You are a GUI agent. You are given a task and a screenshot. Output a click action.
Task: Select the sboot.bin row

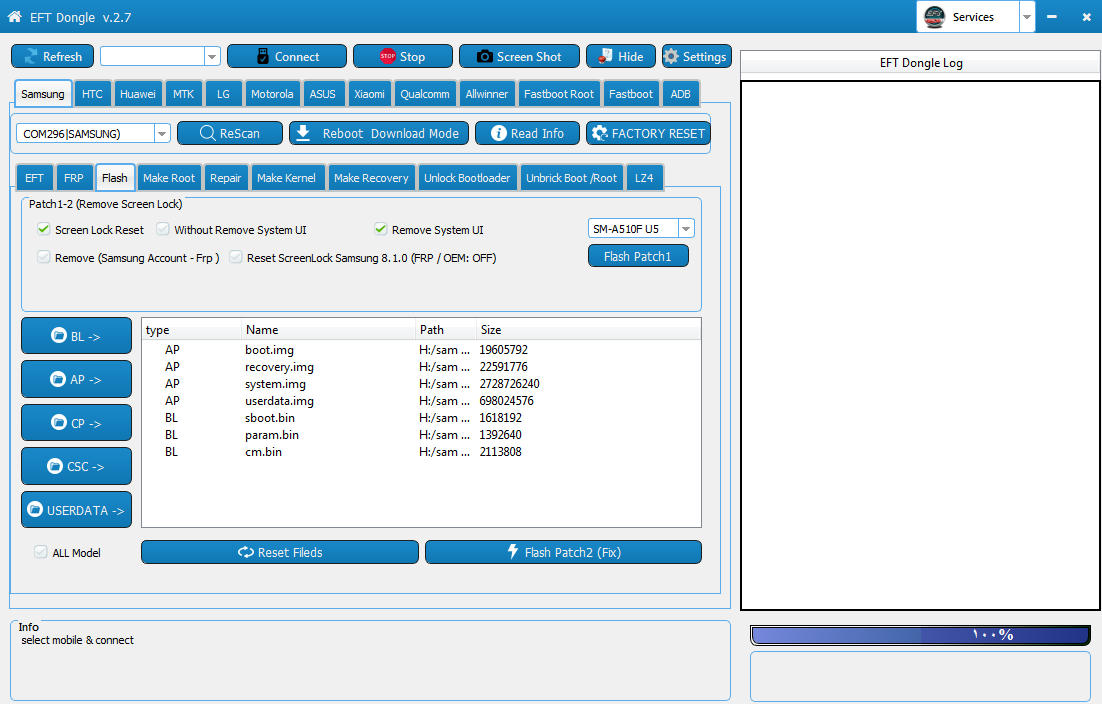[x=421, y=417]
